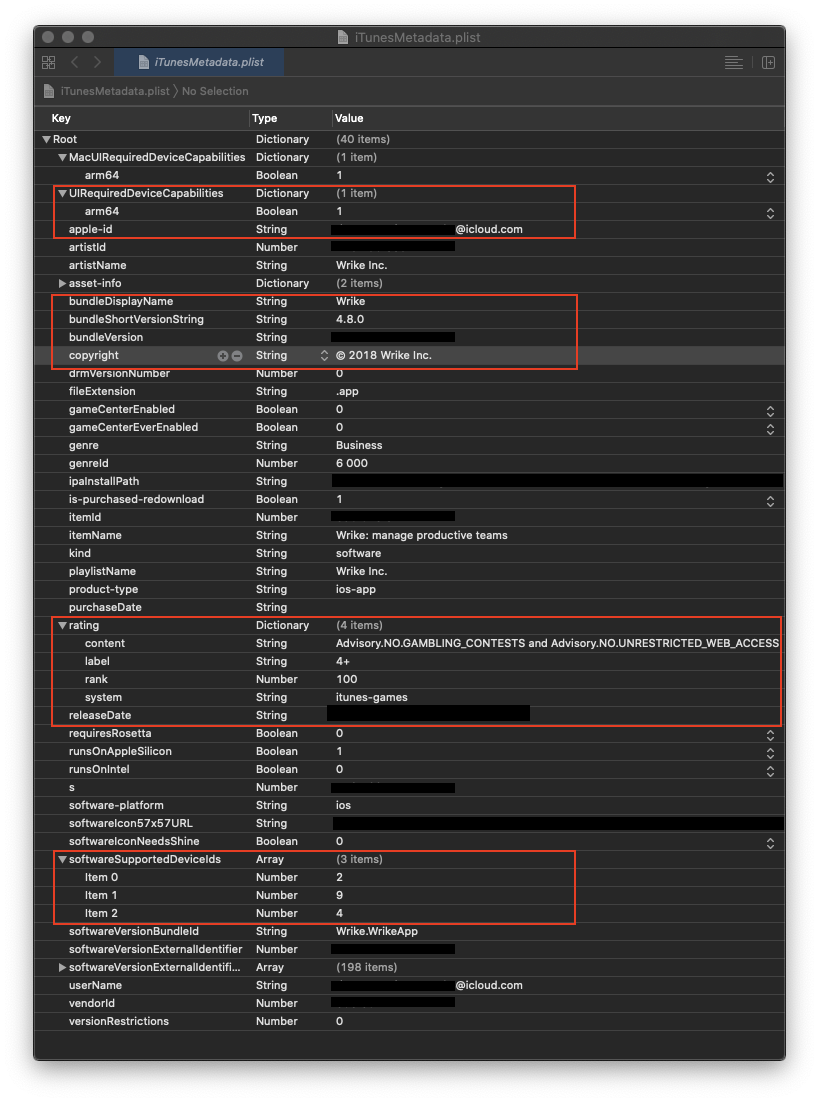Click the document icon inside the editor tab

pyautogui.click(x=142, y=61)
